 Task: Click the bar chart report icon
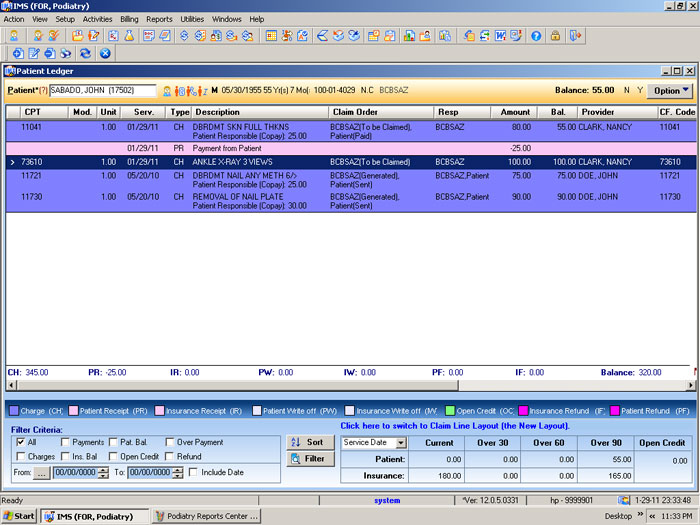(x=409, y=36)
